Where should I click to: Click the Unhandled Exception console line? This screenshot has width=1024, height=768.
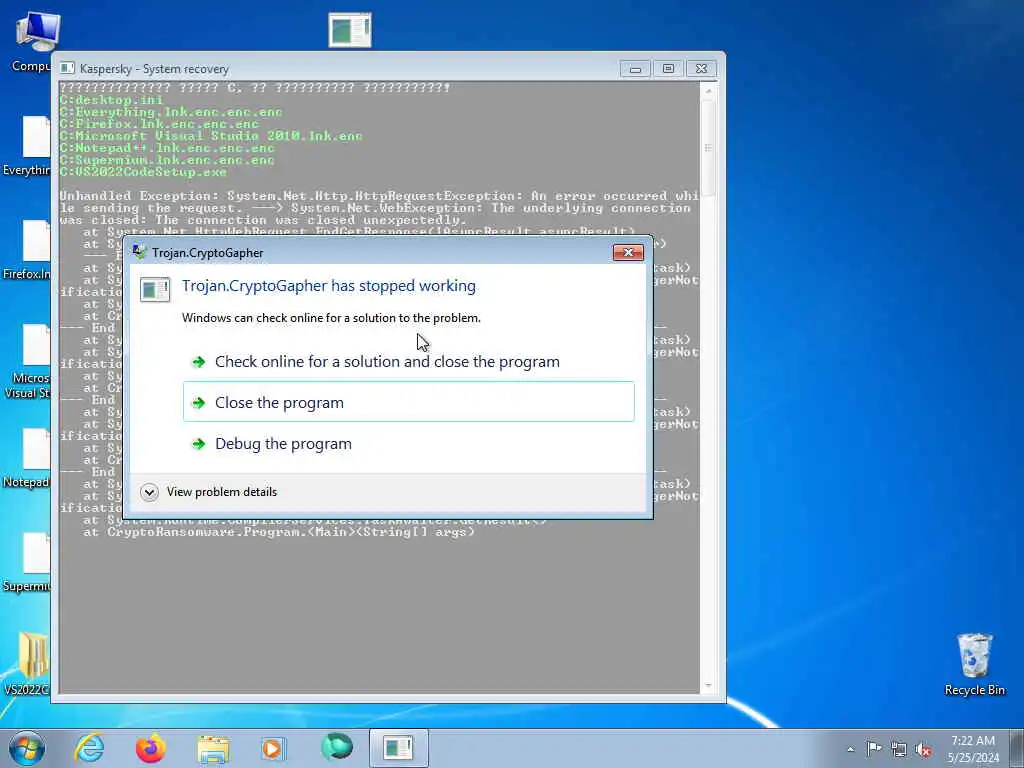[x=379, y=196]
